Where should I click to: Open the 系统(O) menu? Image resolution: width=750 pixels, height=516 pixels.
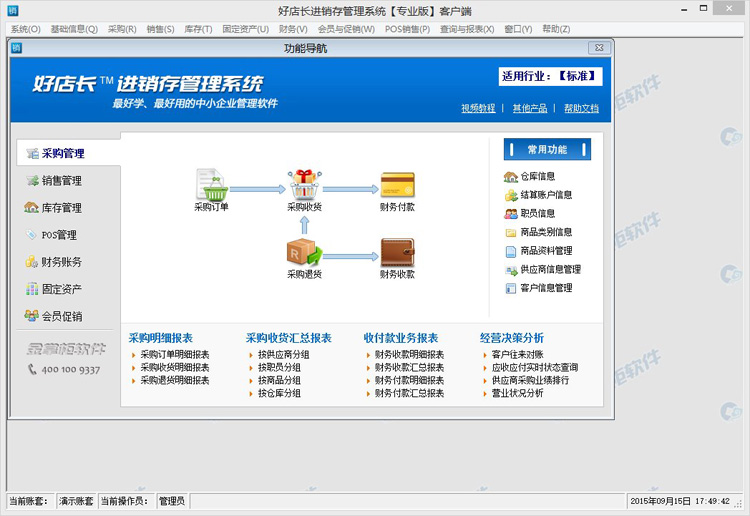point(26,29)
